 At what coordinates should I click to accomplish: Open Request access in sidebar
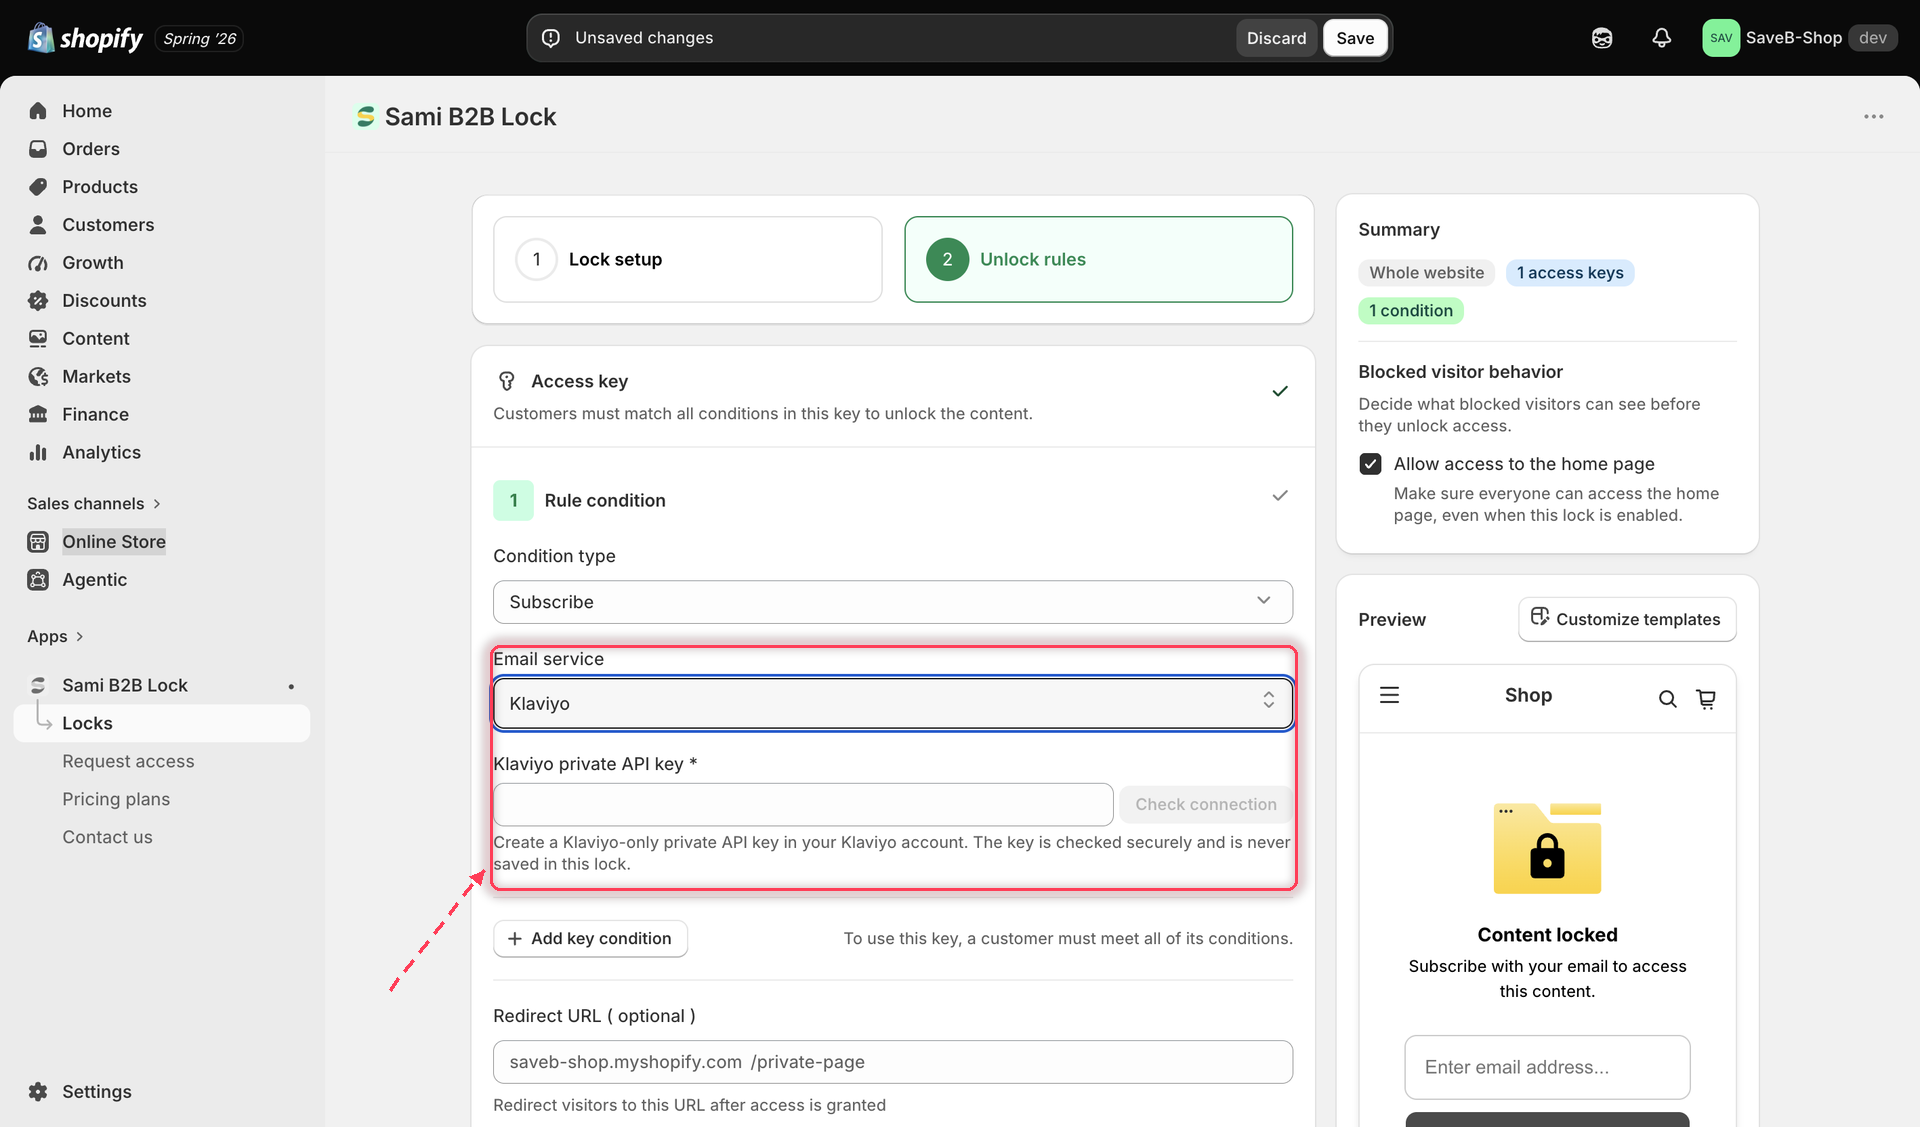click(128, 762)
